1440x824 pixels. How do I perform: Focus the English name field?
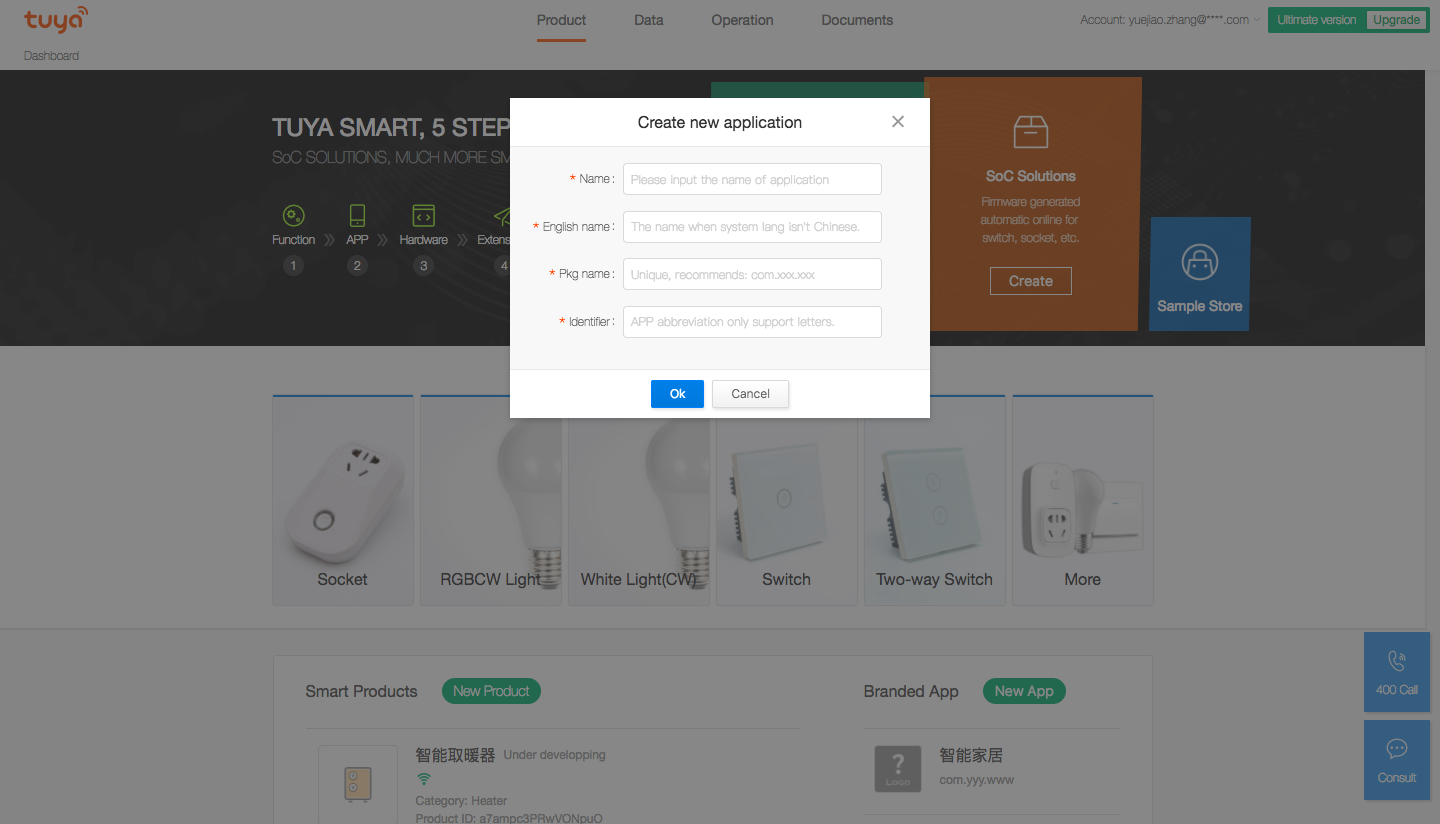click(x=752, y=227)
